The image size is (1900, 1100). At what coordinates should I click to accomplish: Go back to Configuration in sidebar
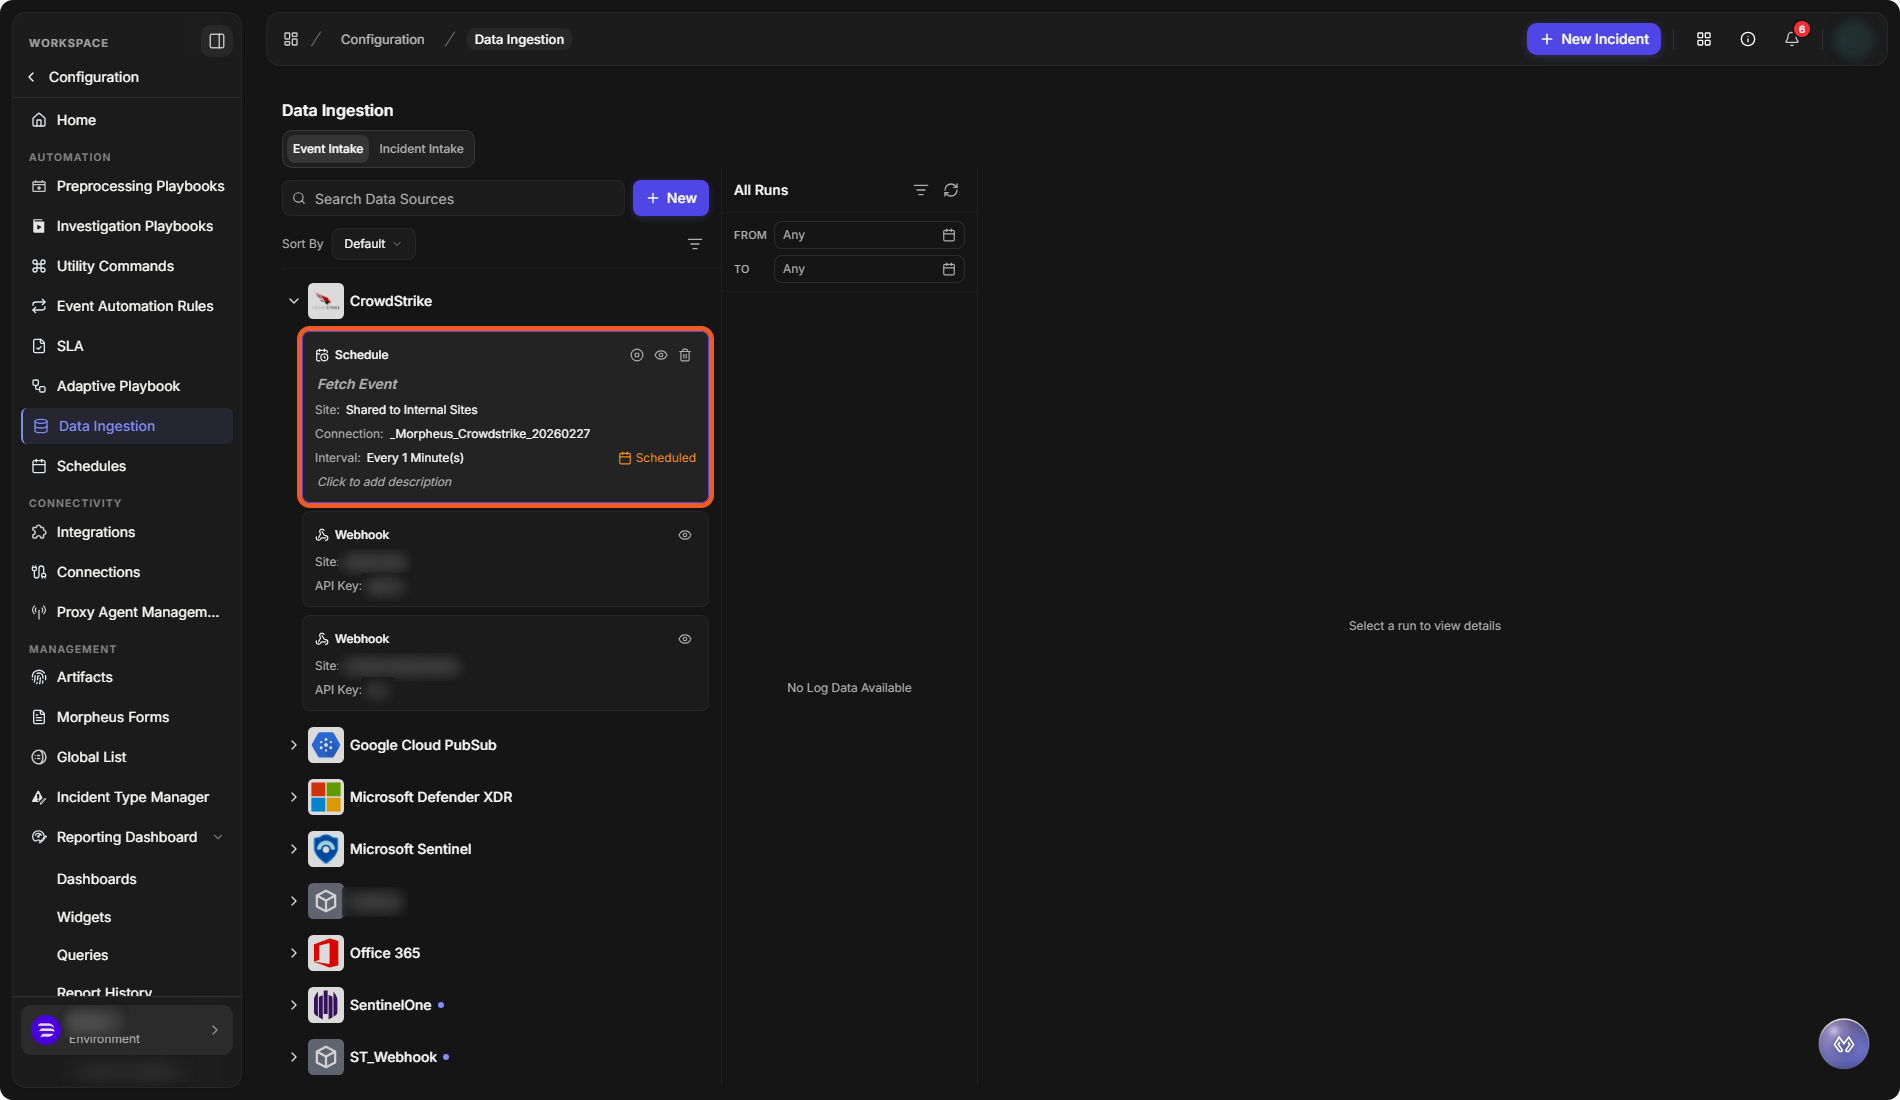click(x=84, y=77)
